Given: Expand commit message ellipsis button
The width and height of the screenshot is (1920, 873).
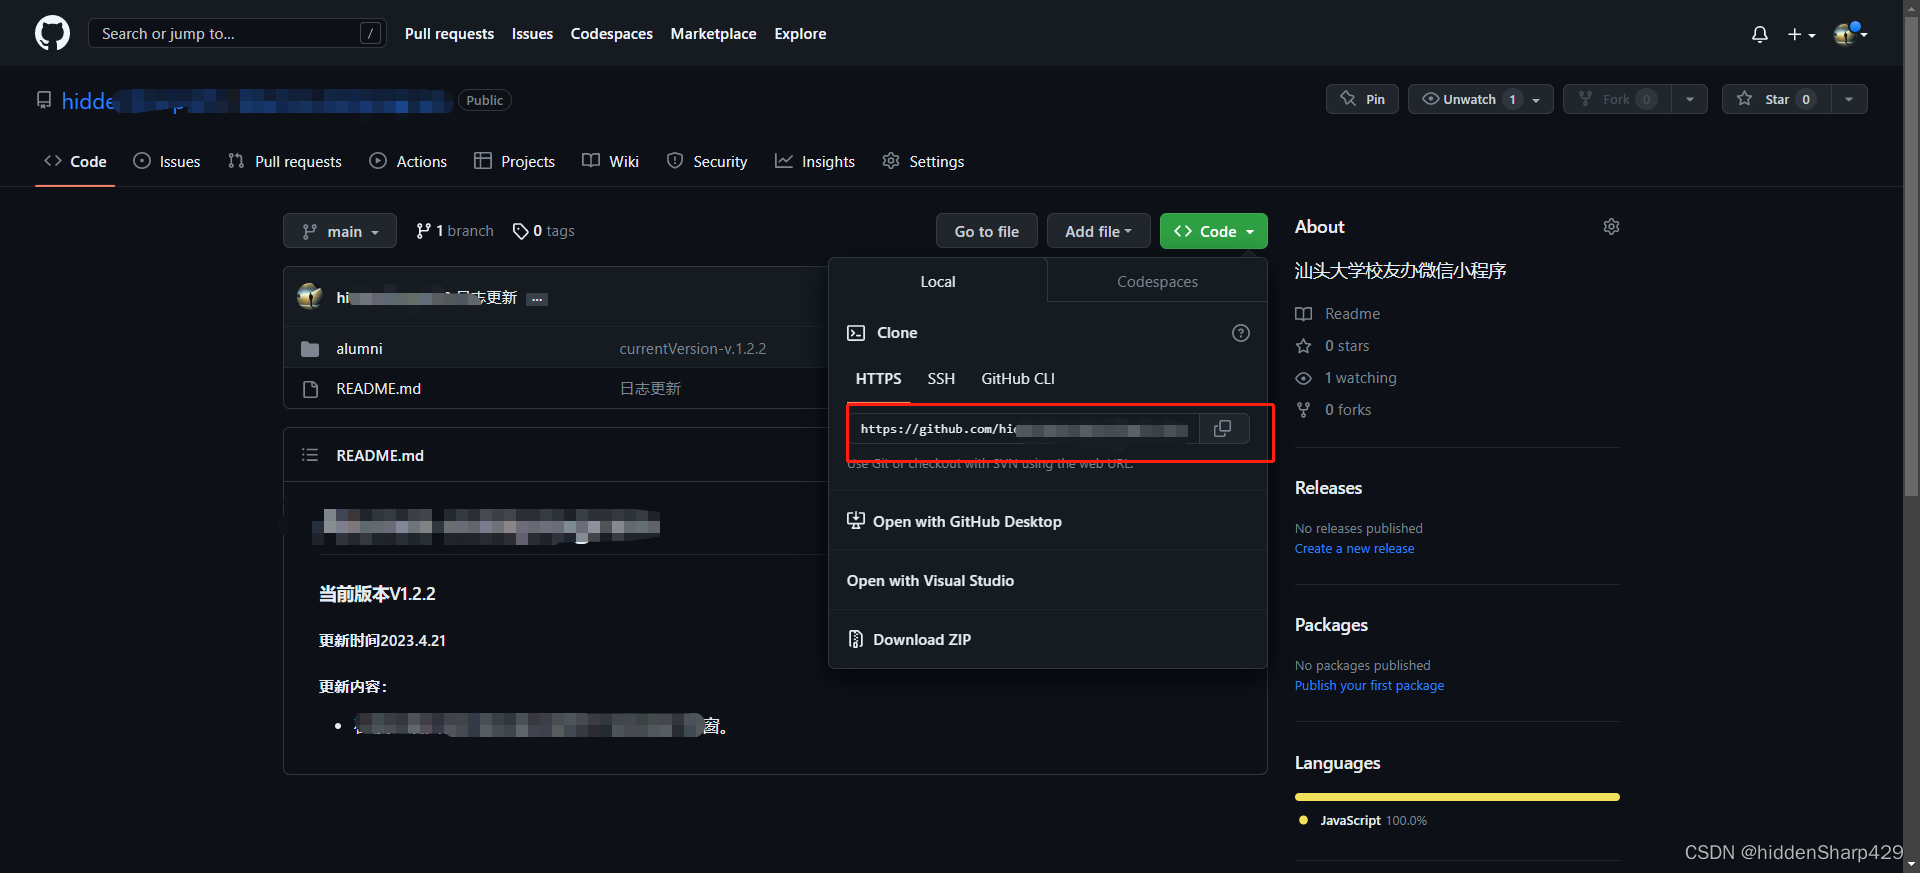Looking at the screenshot, I should coord(537,299).
